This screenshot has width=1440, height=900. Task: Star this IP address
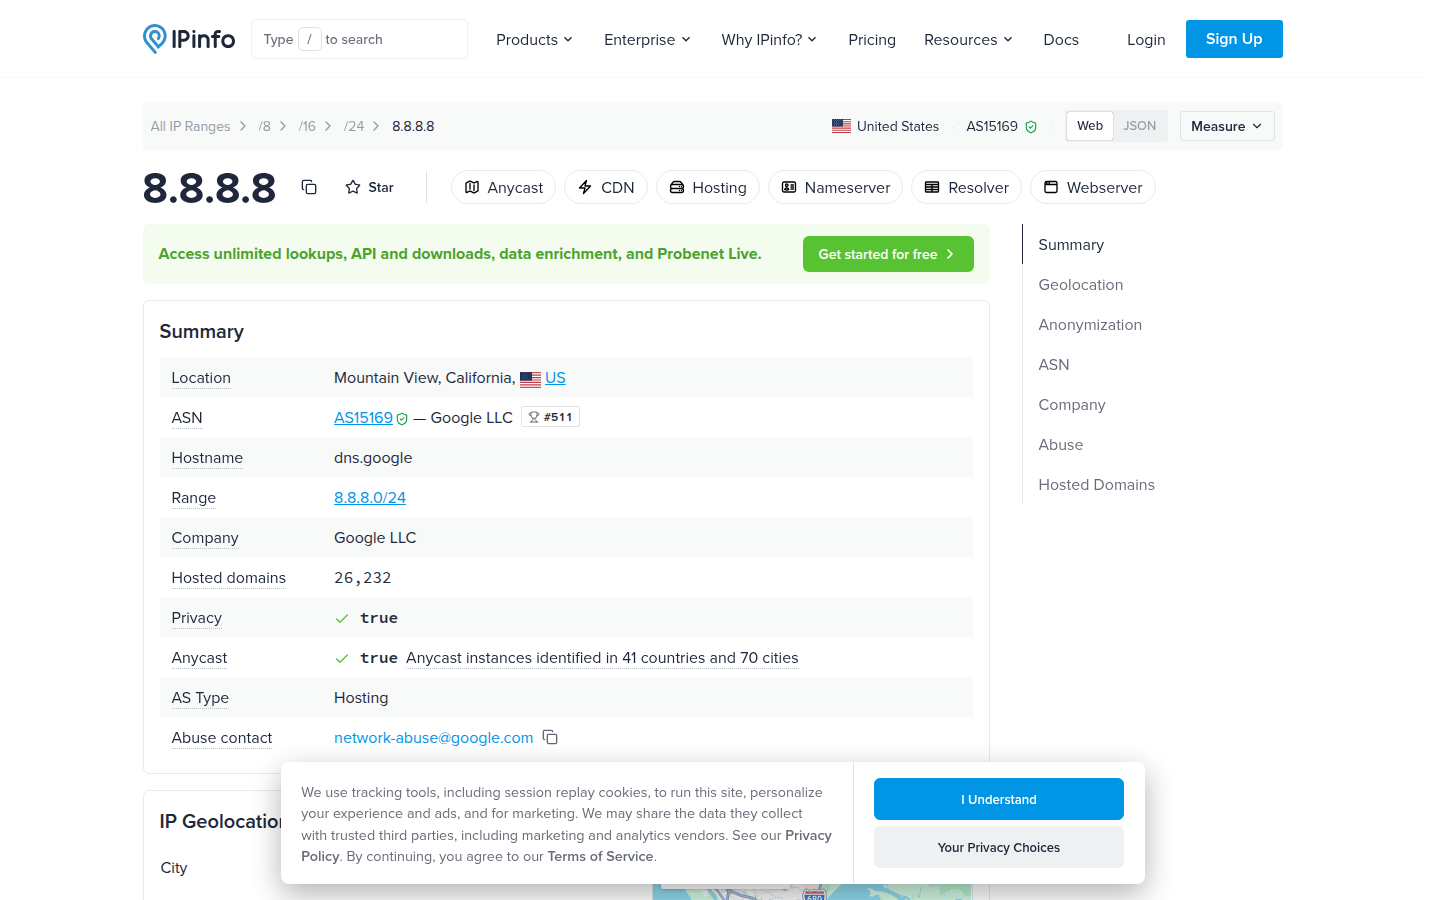tap(369, 187)
